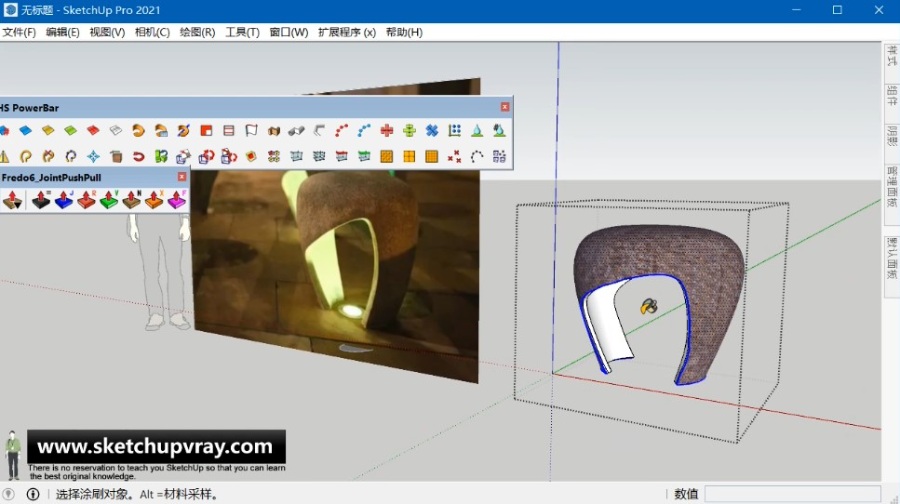Click the first orange grid pattern icon
This screenshot has height=504, width=900.
pos(387,156)
